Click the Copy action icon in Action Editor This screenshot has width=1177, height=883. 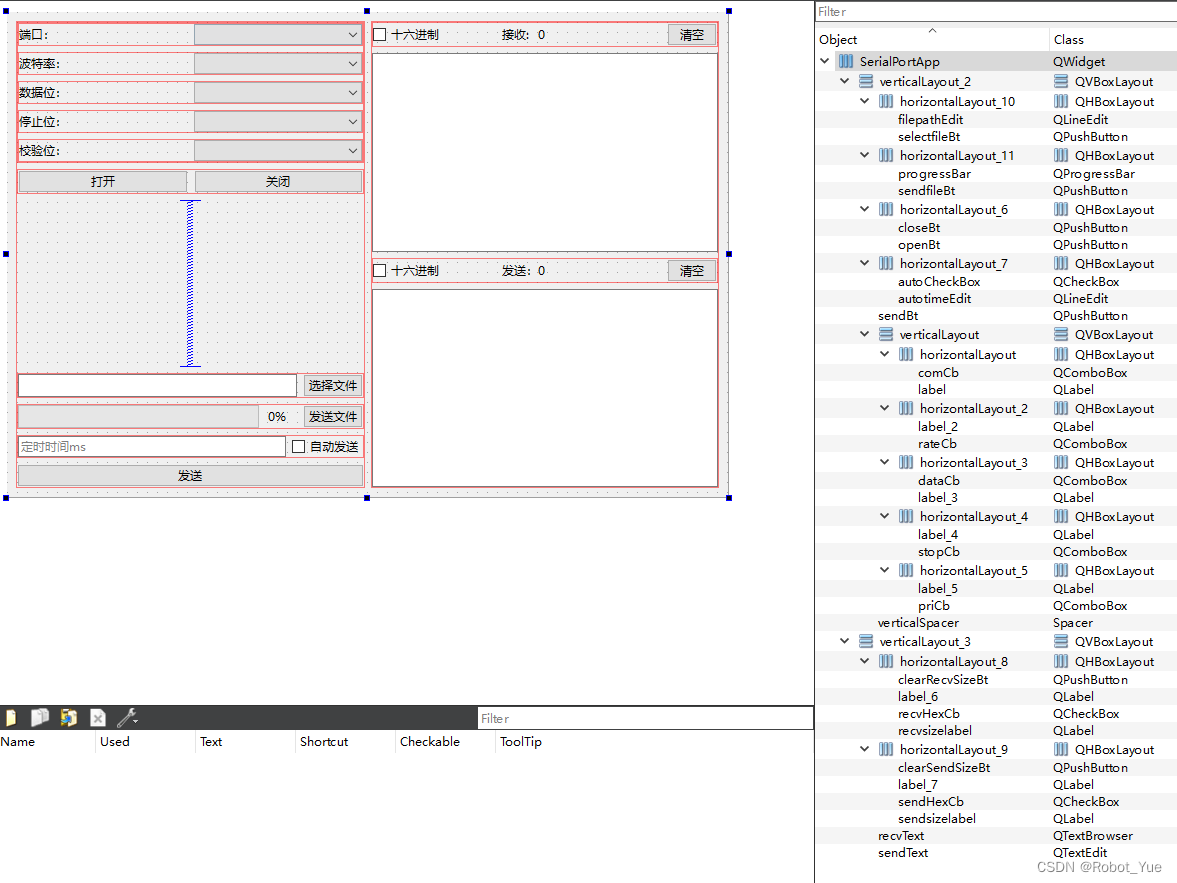click(x=40, y=718)
